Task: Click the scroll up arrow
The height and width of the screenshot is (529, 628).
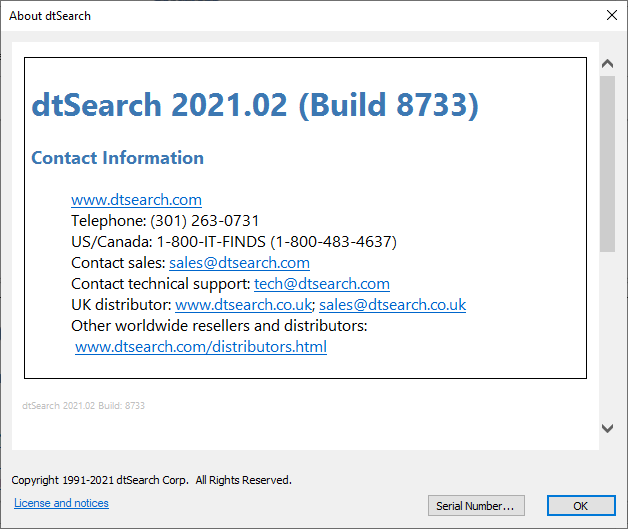Action: click(607, 64)
